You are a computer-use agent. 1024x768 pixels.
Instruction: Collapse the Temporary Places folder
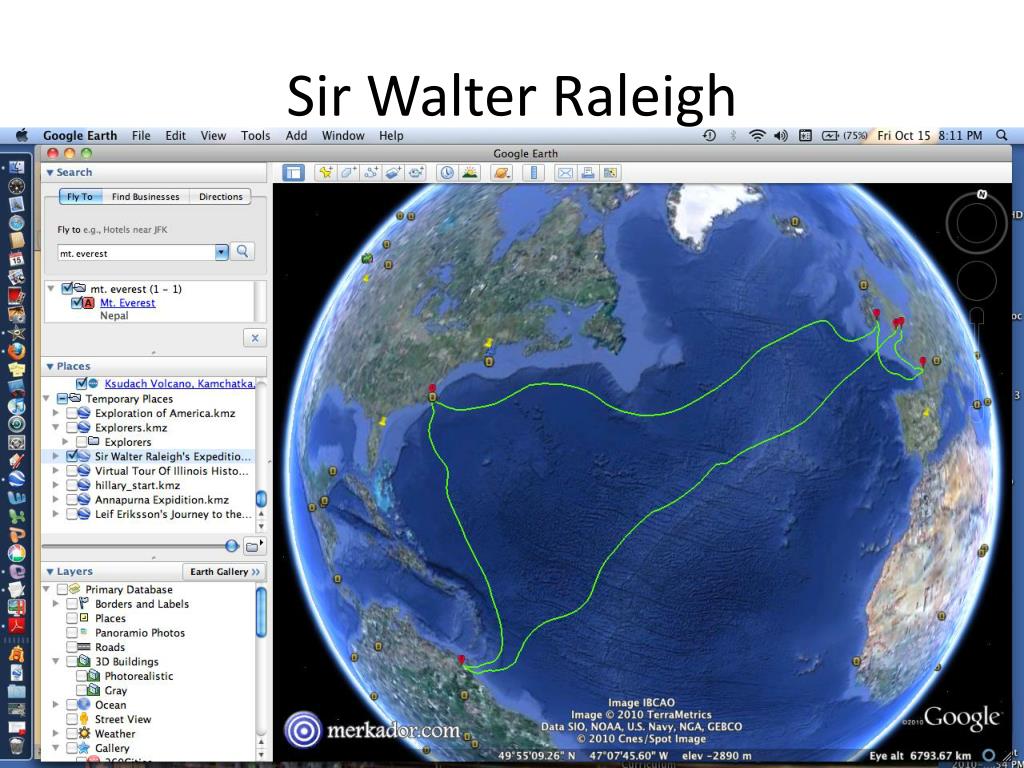[x=46, y=398]
